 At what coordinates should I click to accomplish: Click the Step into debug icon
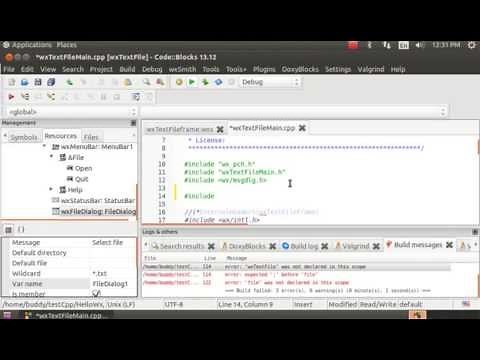[x=51, y=97]
